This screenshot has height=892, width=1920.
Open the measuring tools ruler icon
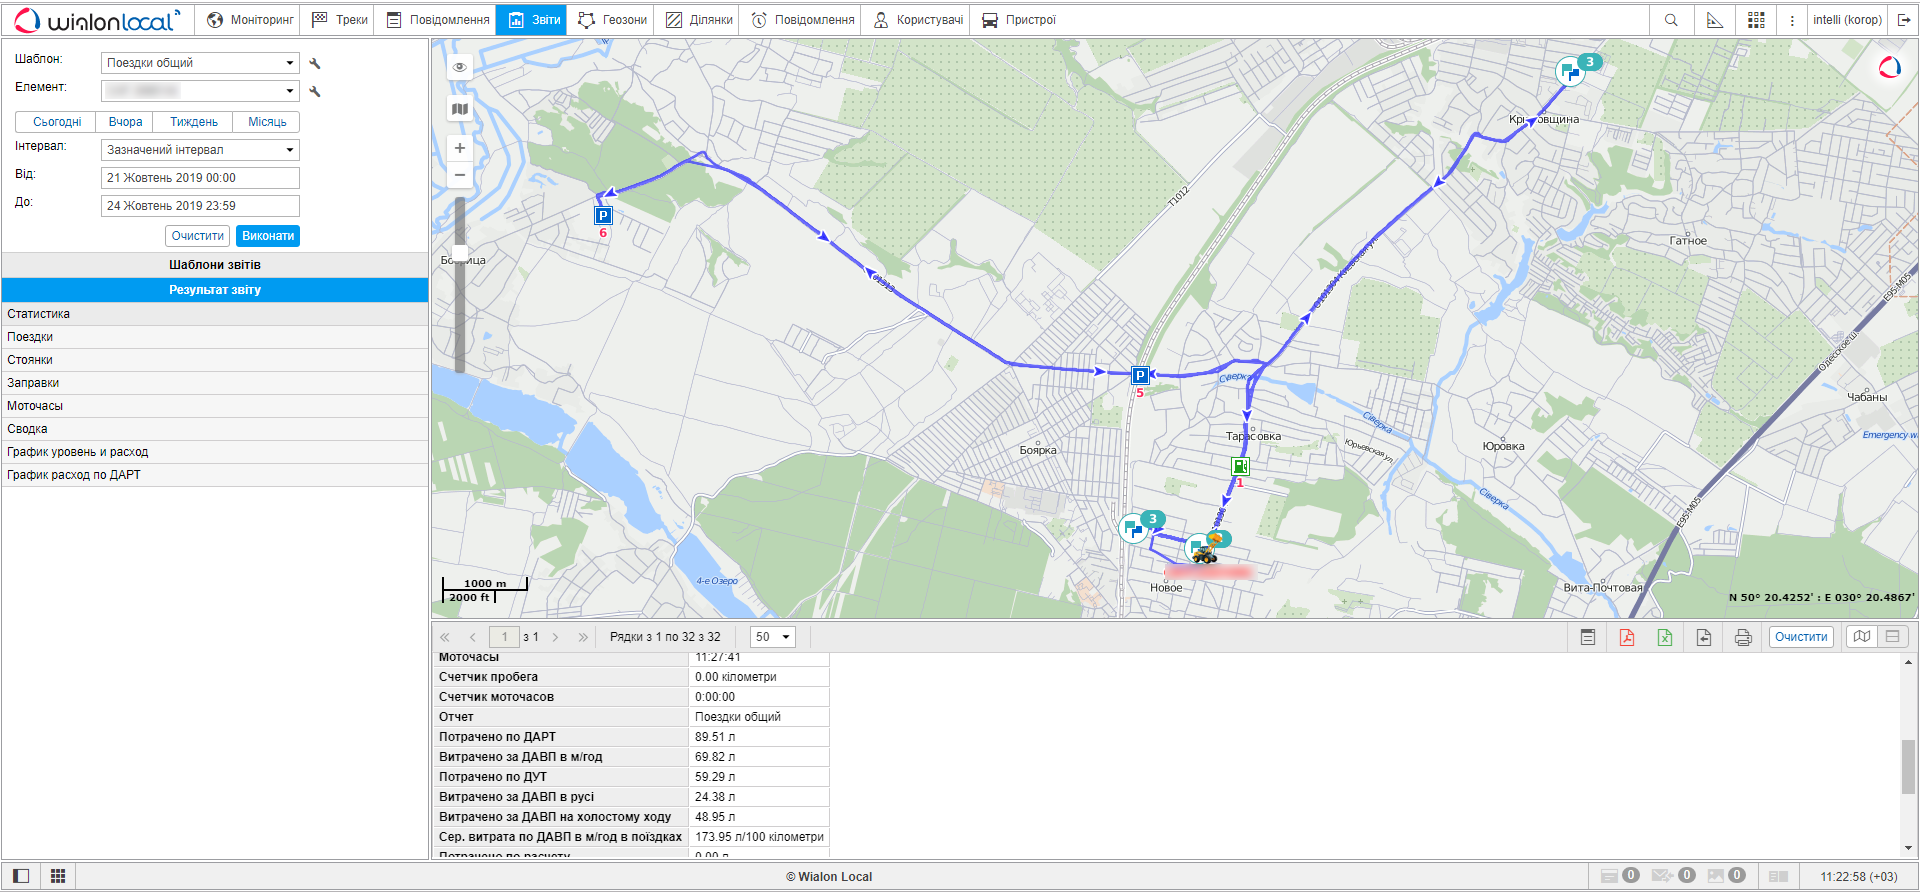pos(1715,20)
